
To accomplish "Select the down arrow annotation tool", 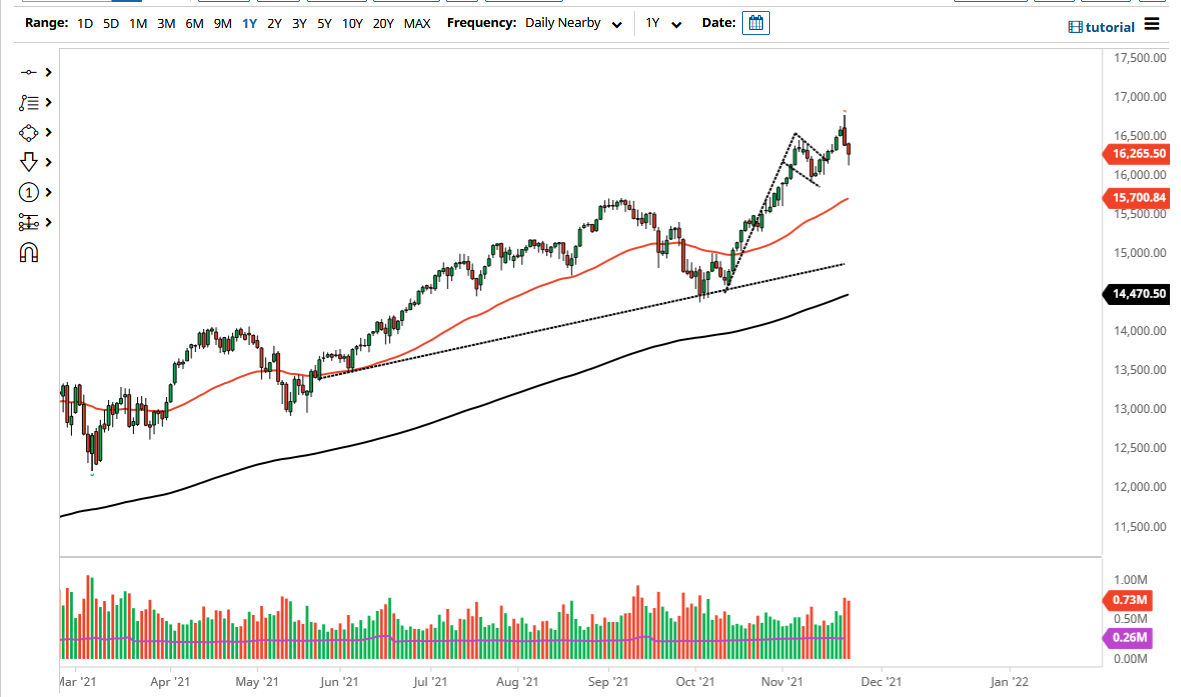I will [28, 161].
